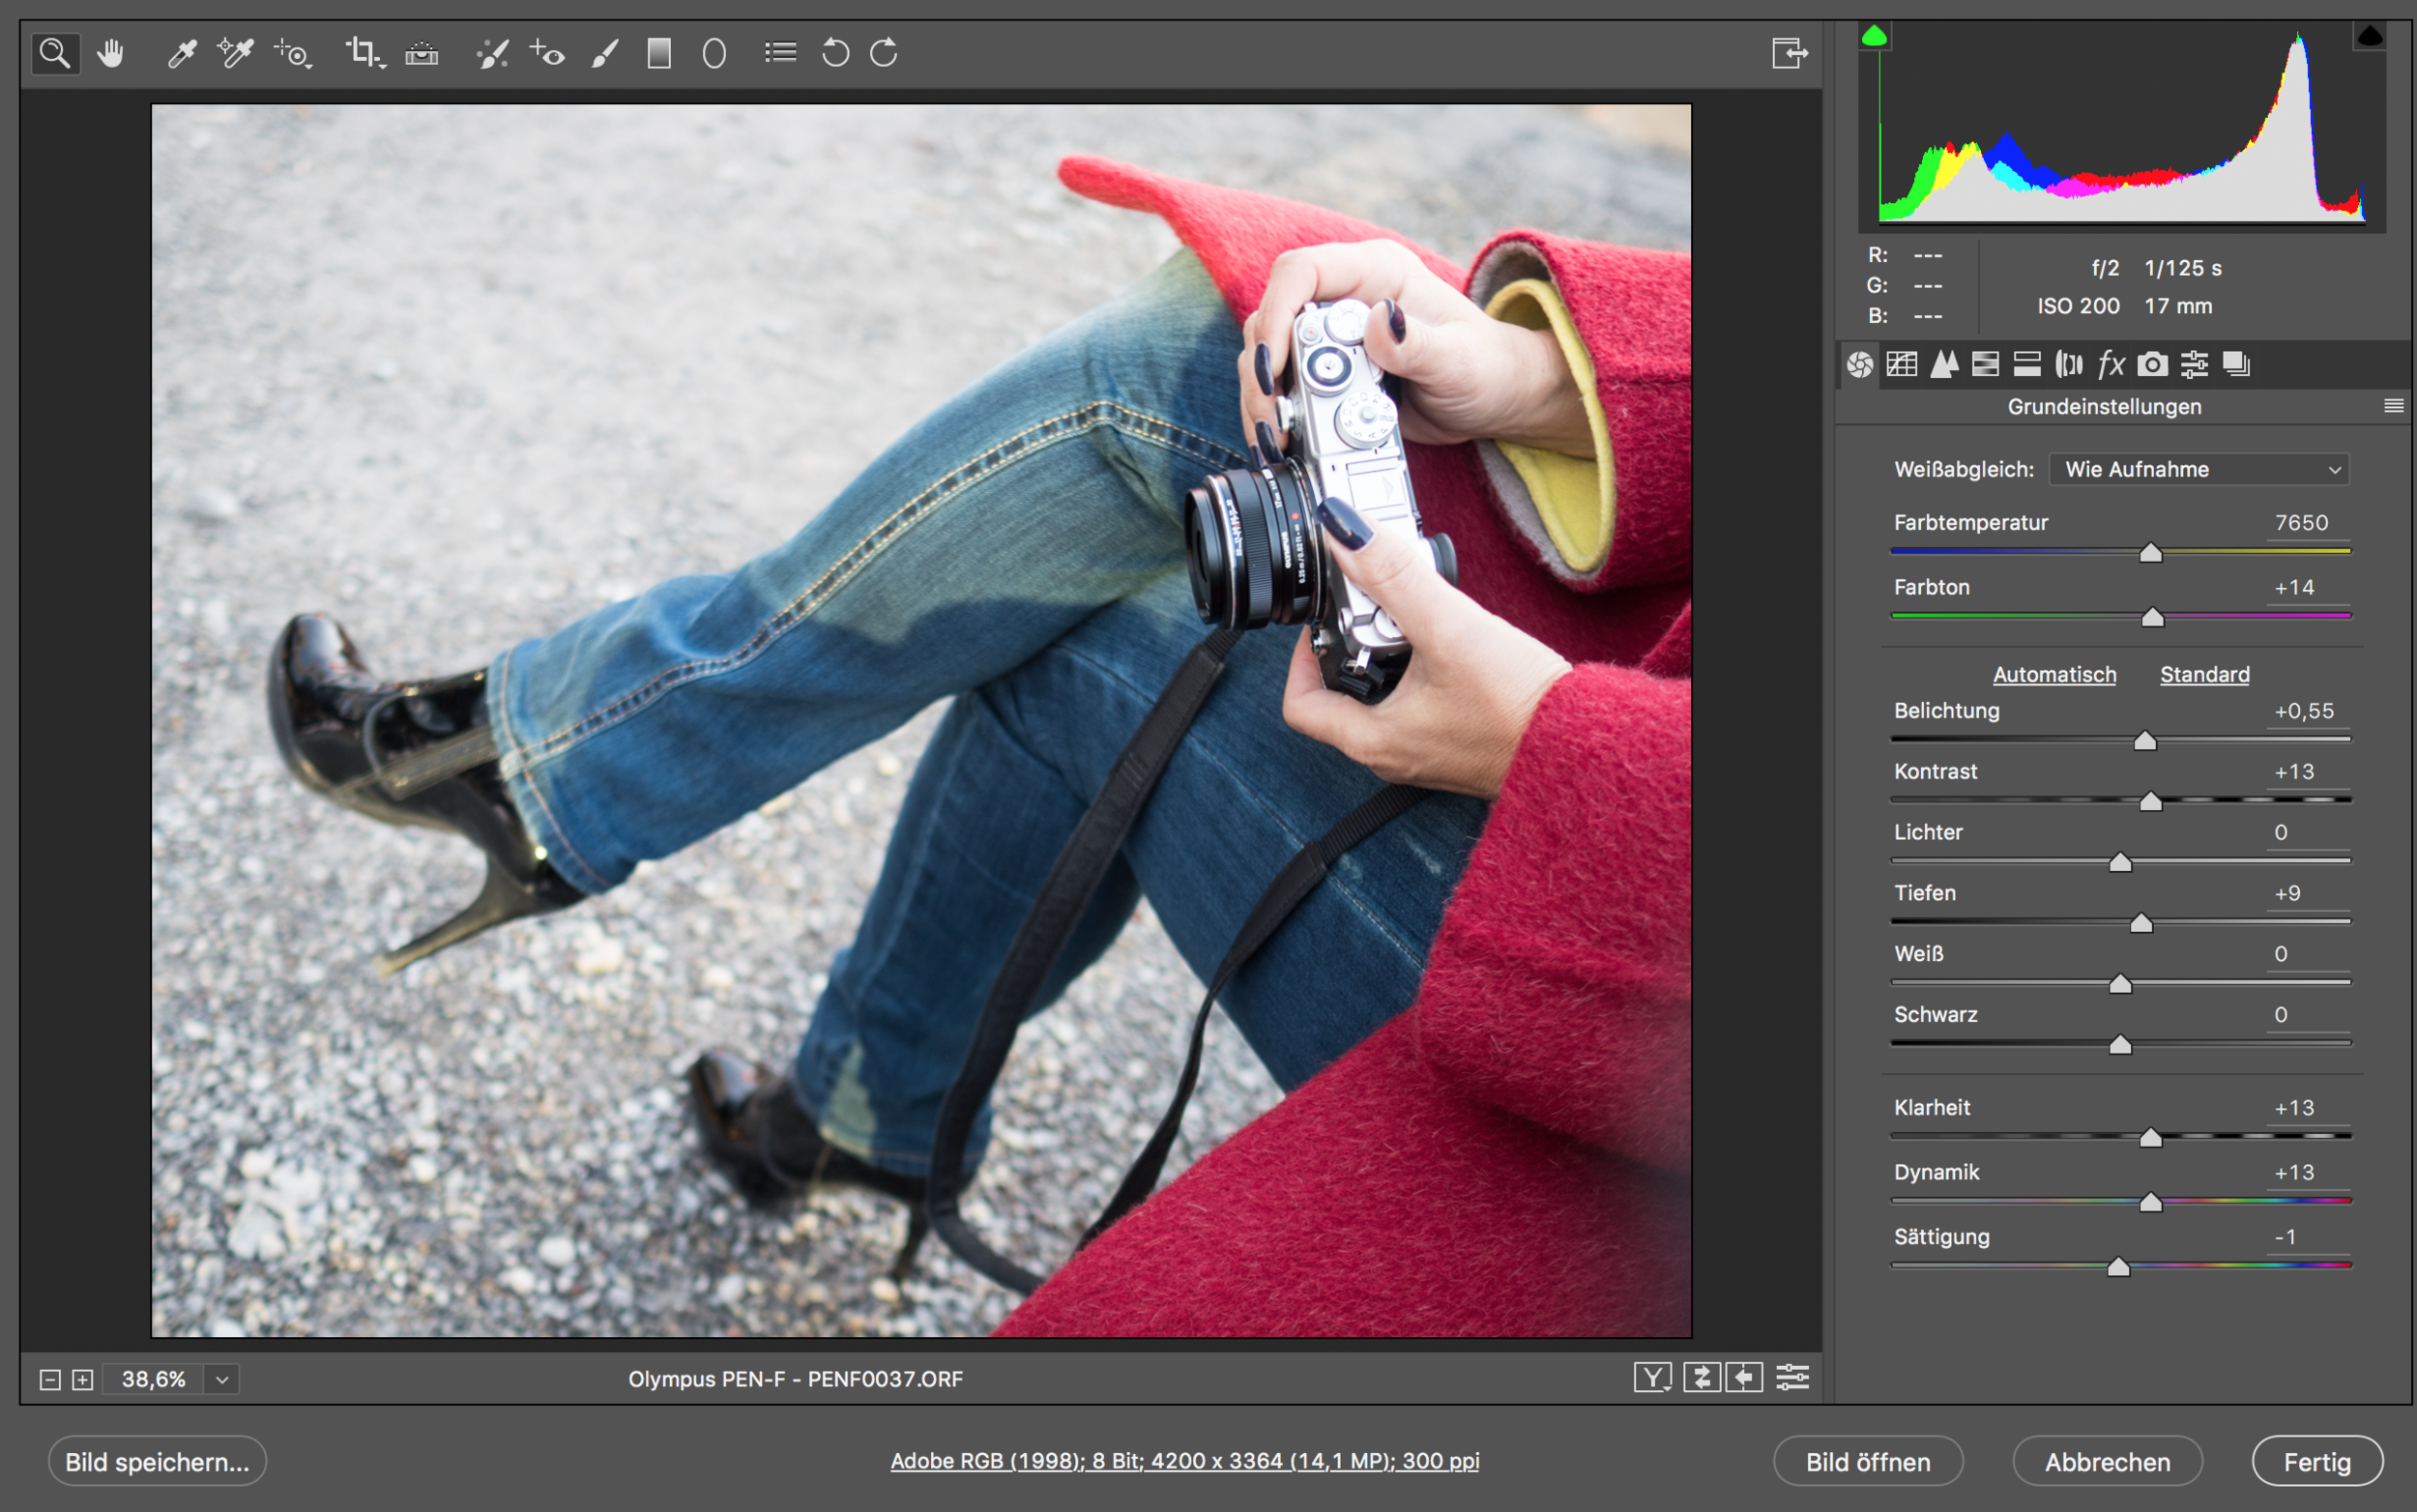The height and width of the screenshot is (1512, 2417).
Task: Open the Weißabgleich dropdown
Action: tap(2199, 469)
